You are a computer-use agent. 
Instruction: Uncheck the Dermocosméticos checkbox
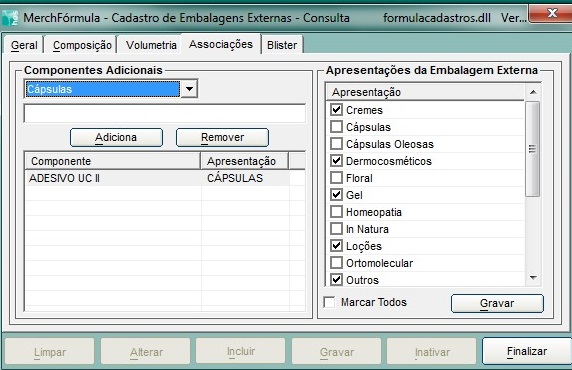point(336,161)
